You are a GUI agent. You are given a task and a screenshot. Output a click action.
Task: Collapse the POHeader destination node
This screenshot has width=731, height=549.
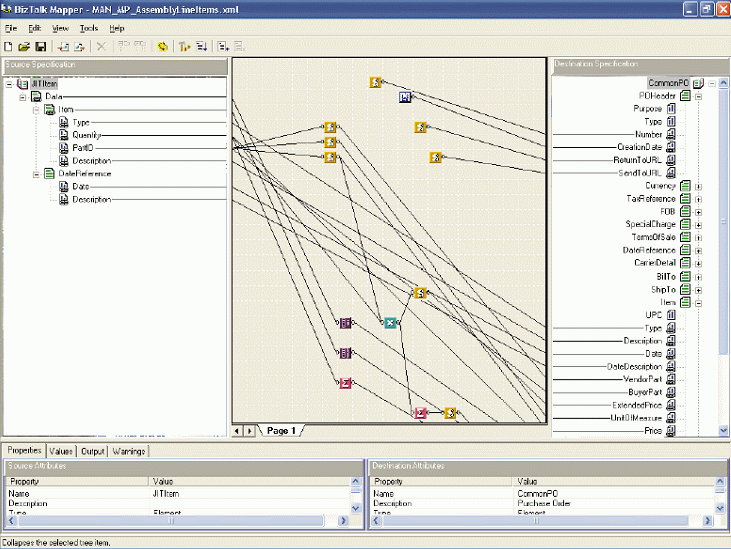coord(698,97)
